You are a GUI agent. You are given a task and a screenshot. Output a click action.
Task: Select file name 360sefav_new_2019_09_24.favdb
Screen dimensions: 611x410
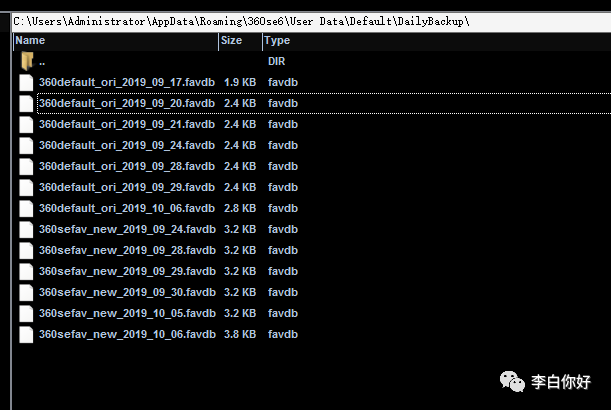[x=127, y=230]
